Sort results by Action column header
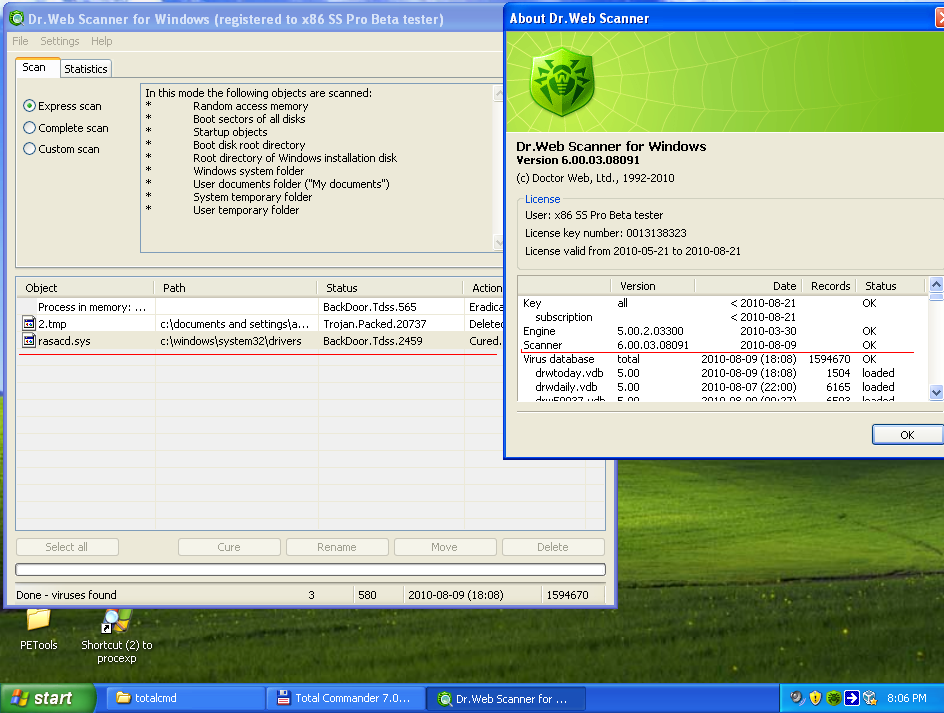944x713 pixels. tap(484, 288)
